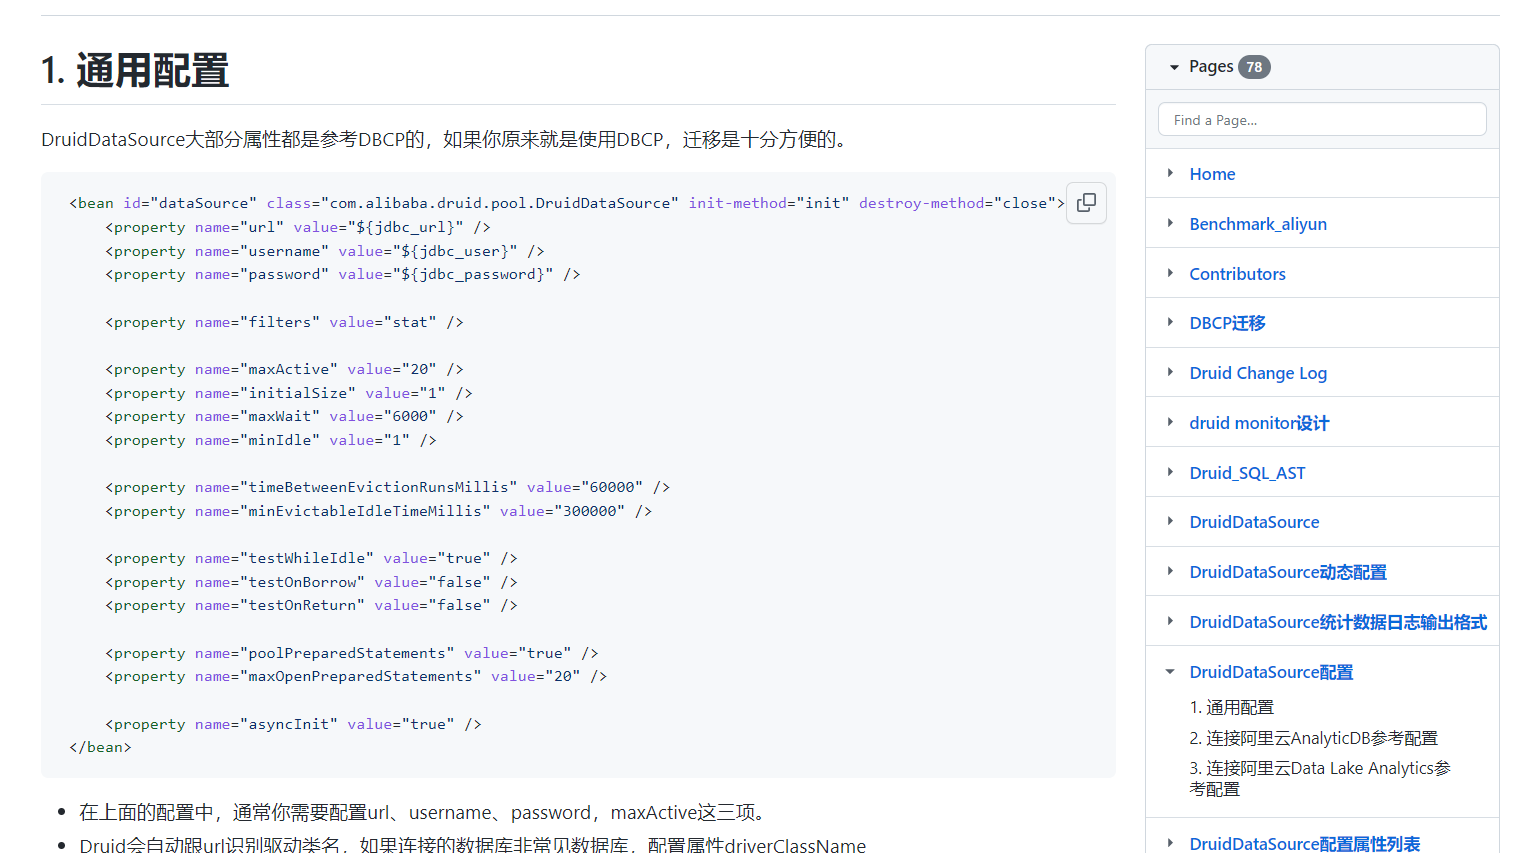Click the maxActive property line in code
Image resolution: width=1516 pixels, height=853 pixels.
(x=284, y=369)
